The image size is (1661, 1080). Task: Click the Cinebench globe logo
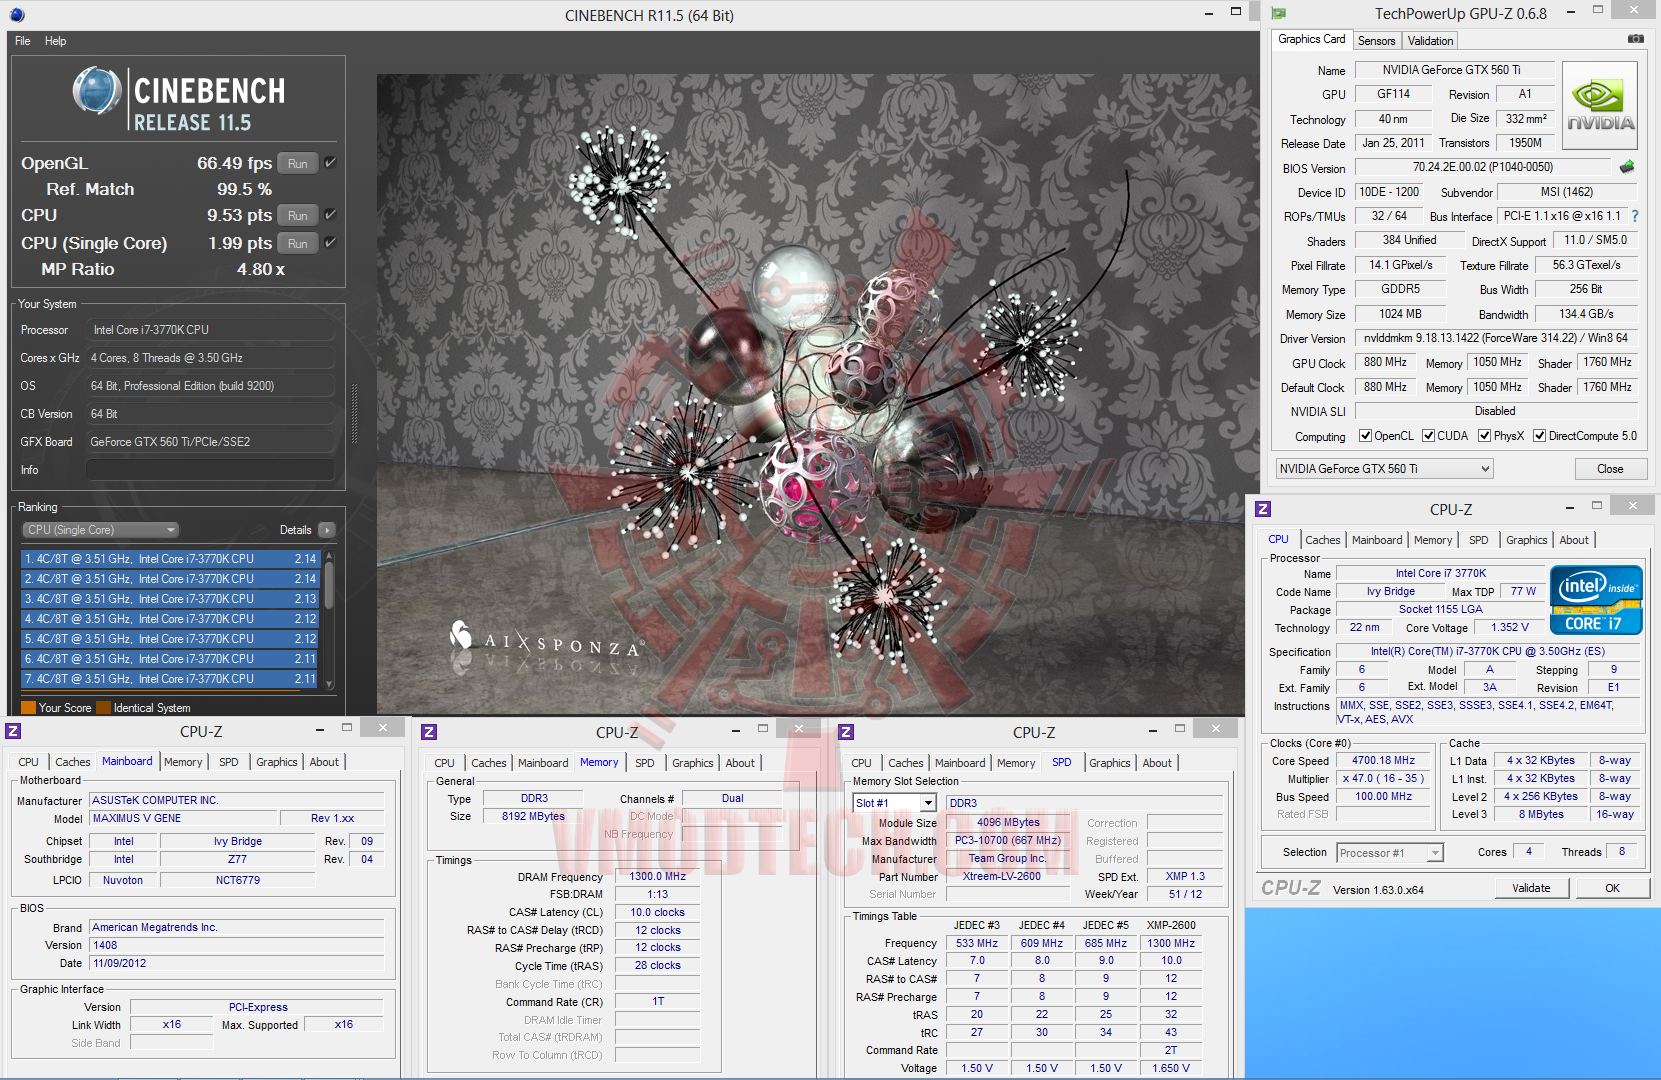[x=97, y=92]
